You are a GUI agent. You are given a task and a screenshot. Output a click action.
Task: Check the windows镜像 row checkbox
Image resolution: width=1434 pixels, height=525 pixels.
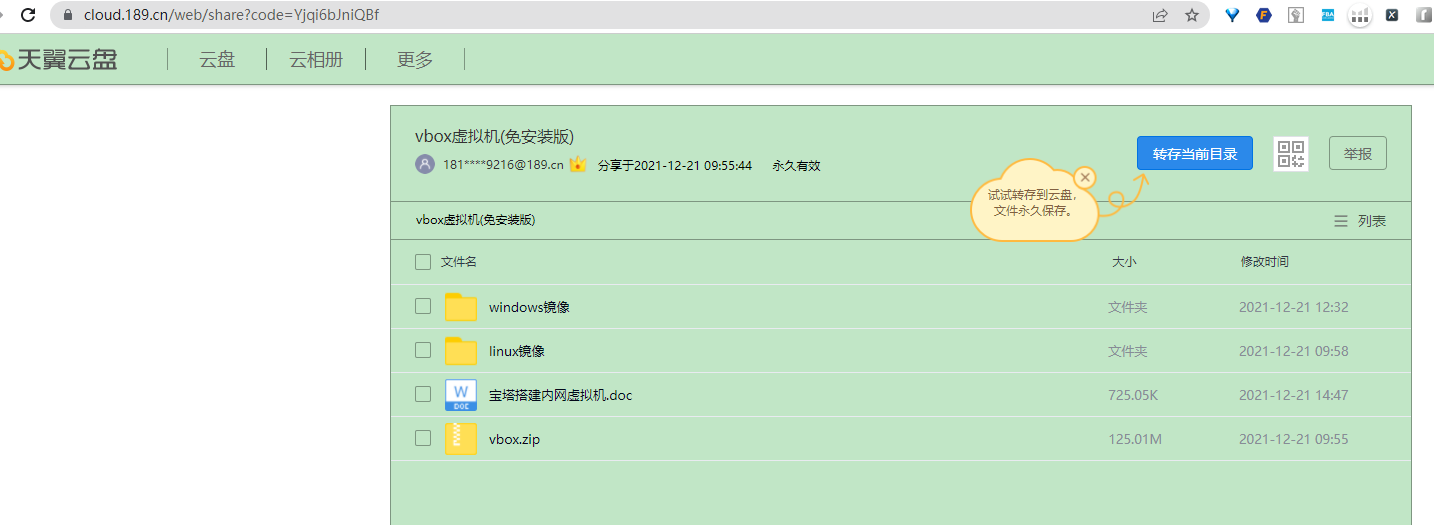pyautogui.click(x=423, y=306)
